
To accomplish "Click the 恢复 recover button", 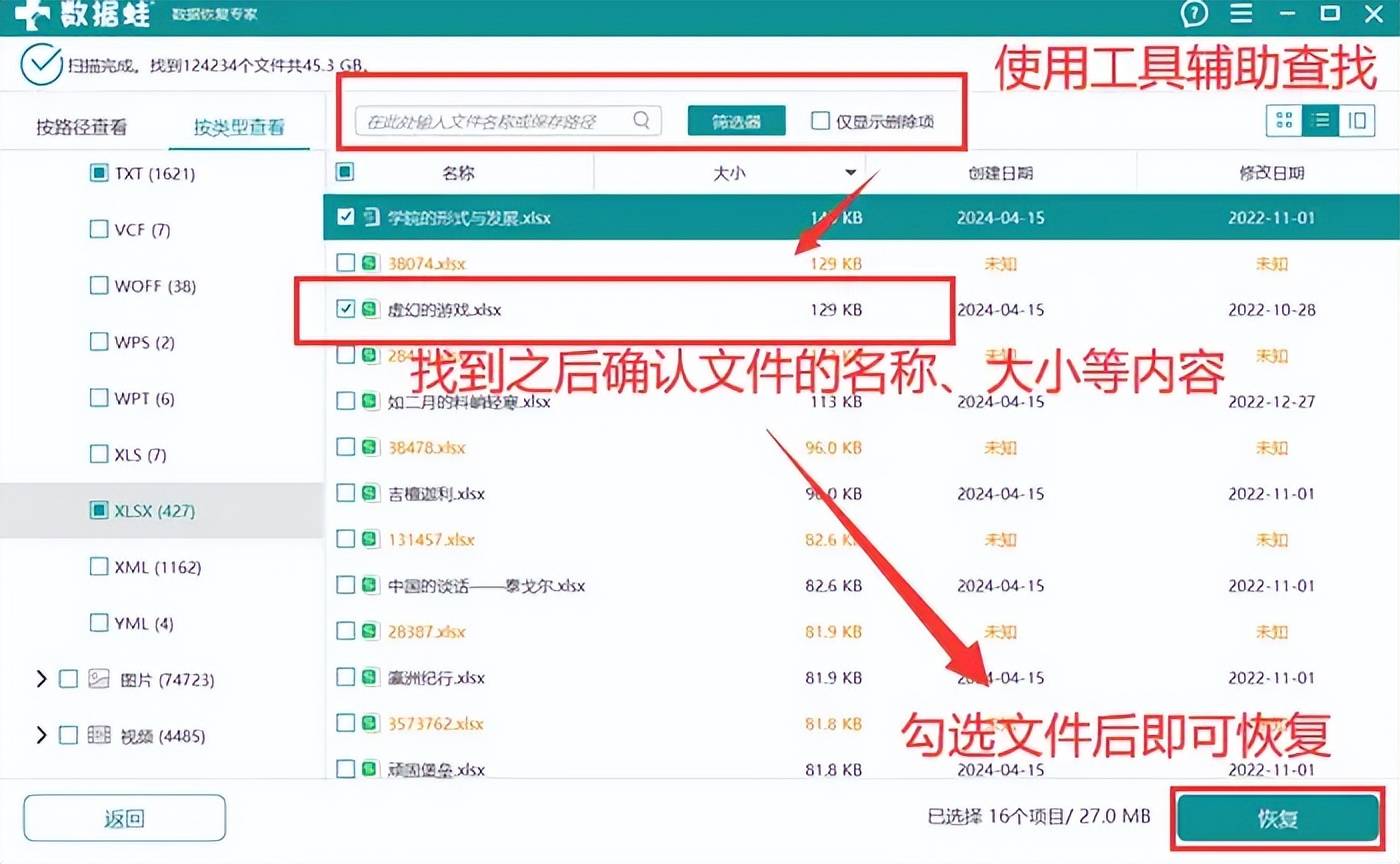I will [x=1278, y=818].
